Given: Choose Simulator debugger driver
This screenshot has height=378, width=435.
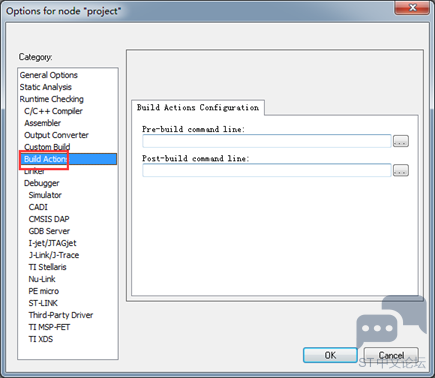Looking at the screenshot, I should point(45,195).
